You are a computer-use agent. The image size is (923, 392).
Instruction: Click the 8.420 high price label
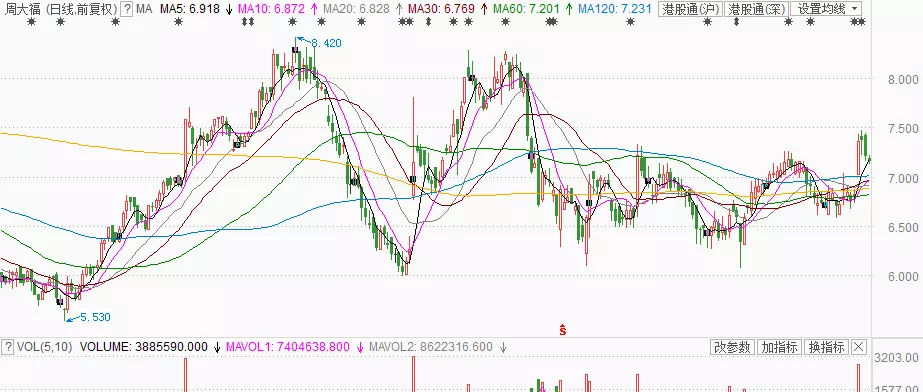(x=326, y=43)
